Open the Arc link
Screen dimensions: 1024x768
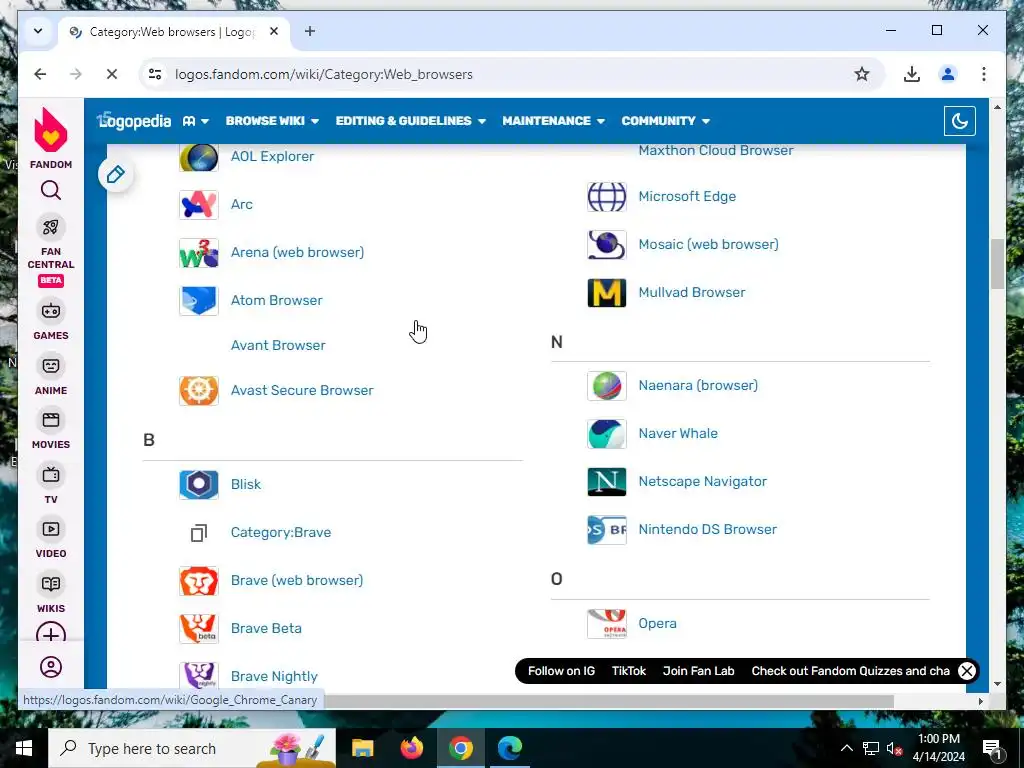point(242,204)
